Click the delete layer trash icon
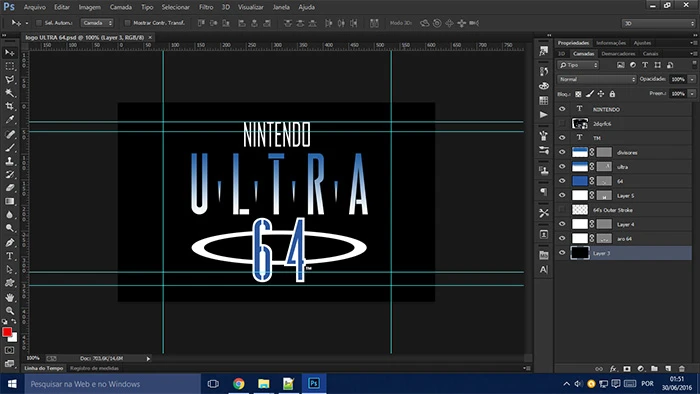Screen dimensions: 700x394 click(x=681, y=369)
